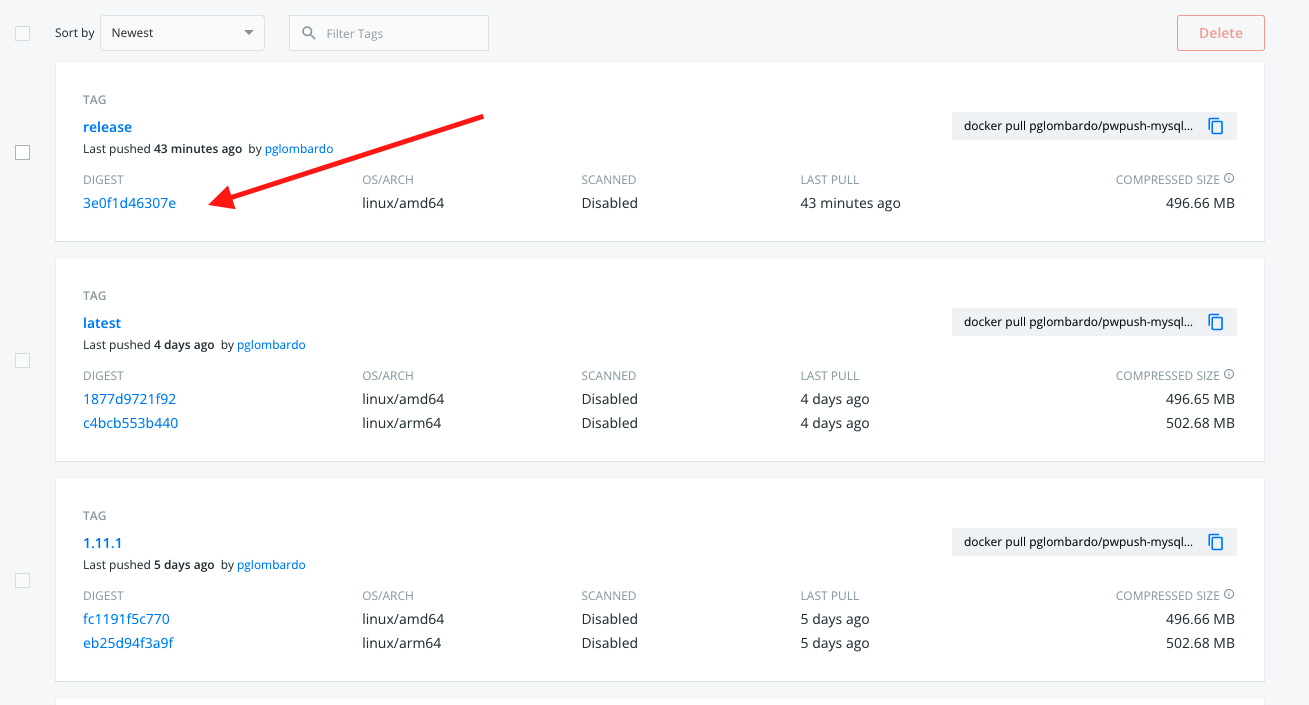
Task: Click 5 days ago in the fc1191f5c770 row
Action: [x=835, y=619]
